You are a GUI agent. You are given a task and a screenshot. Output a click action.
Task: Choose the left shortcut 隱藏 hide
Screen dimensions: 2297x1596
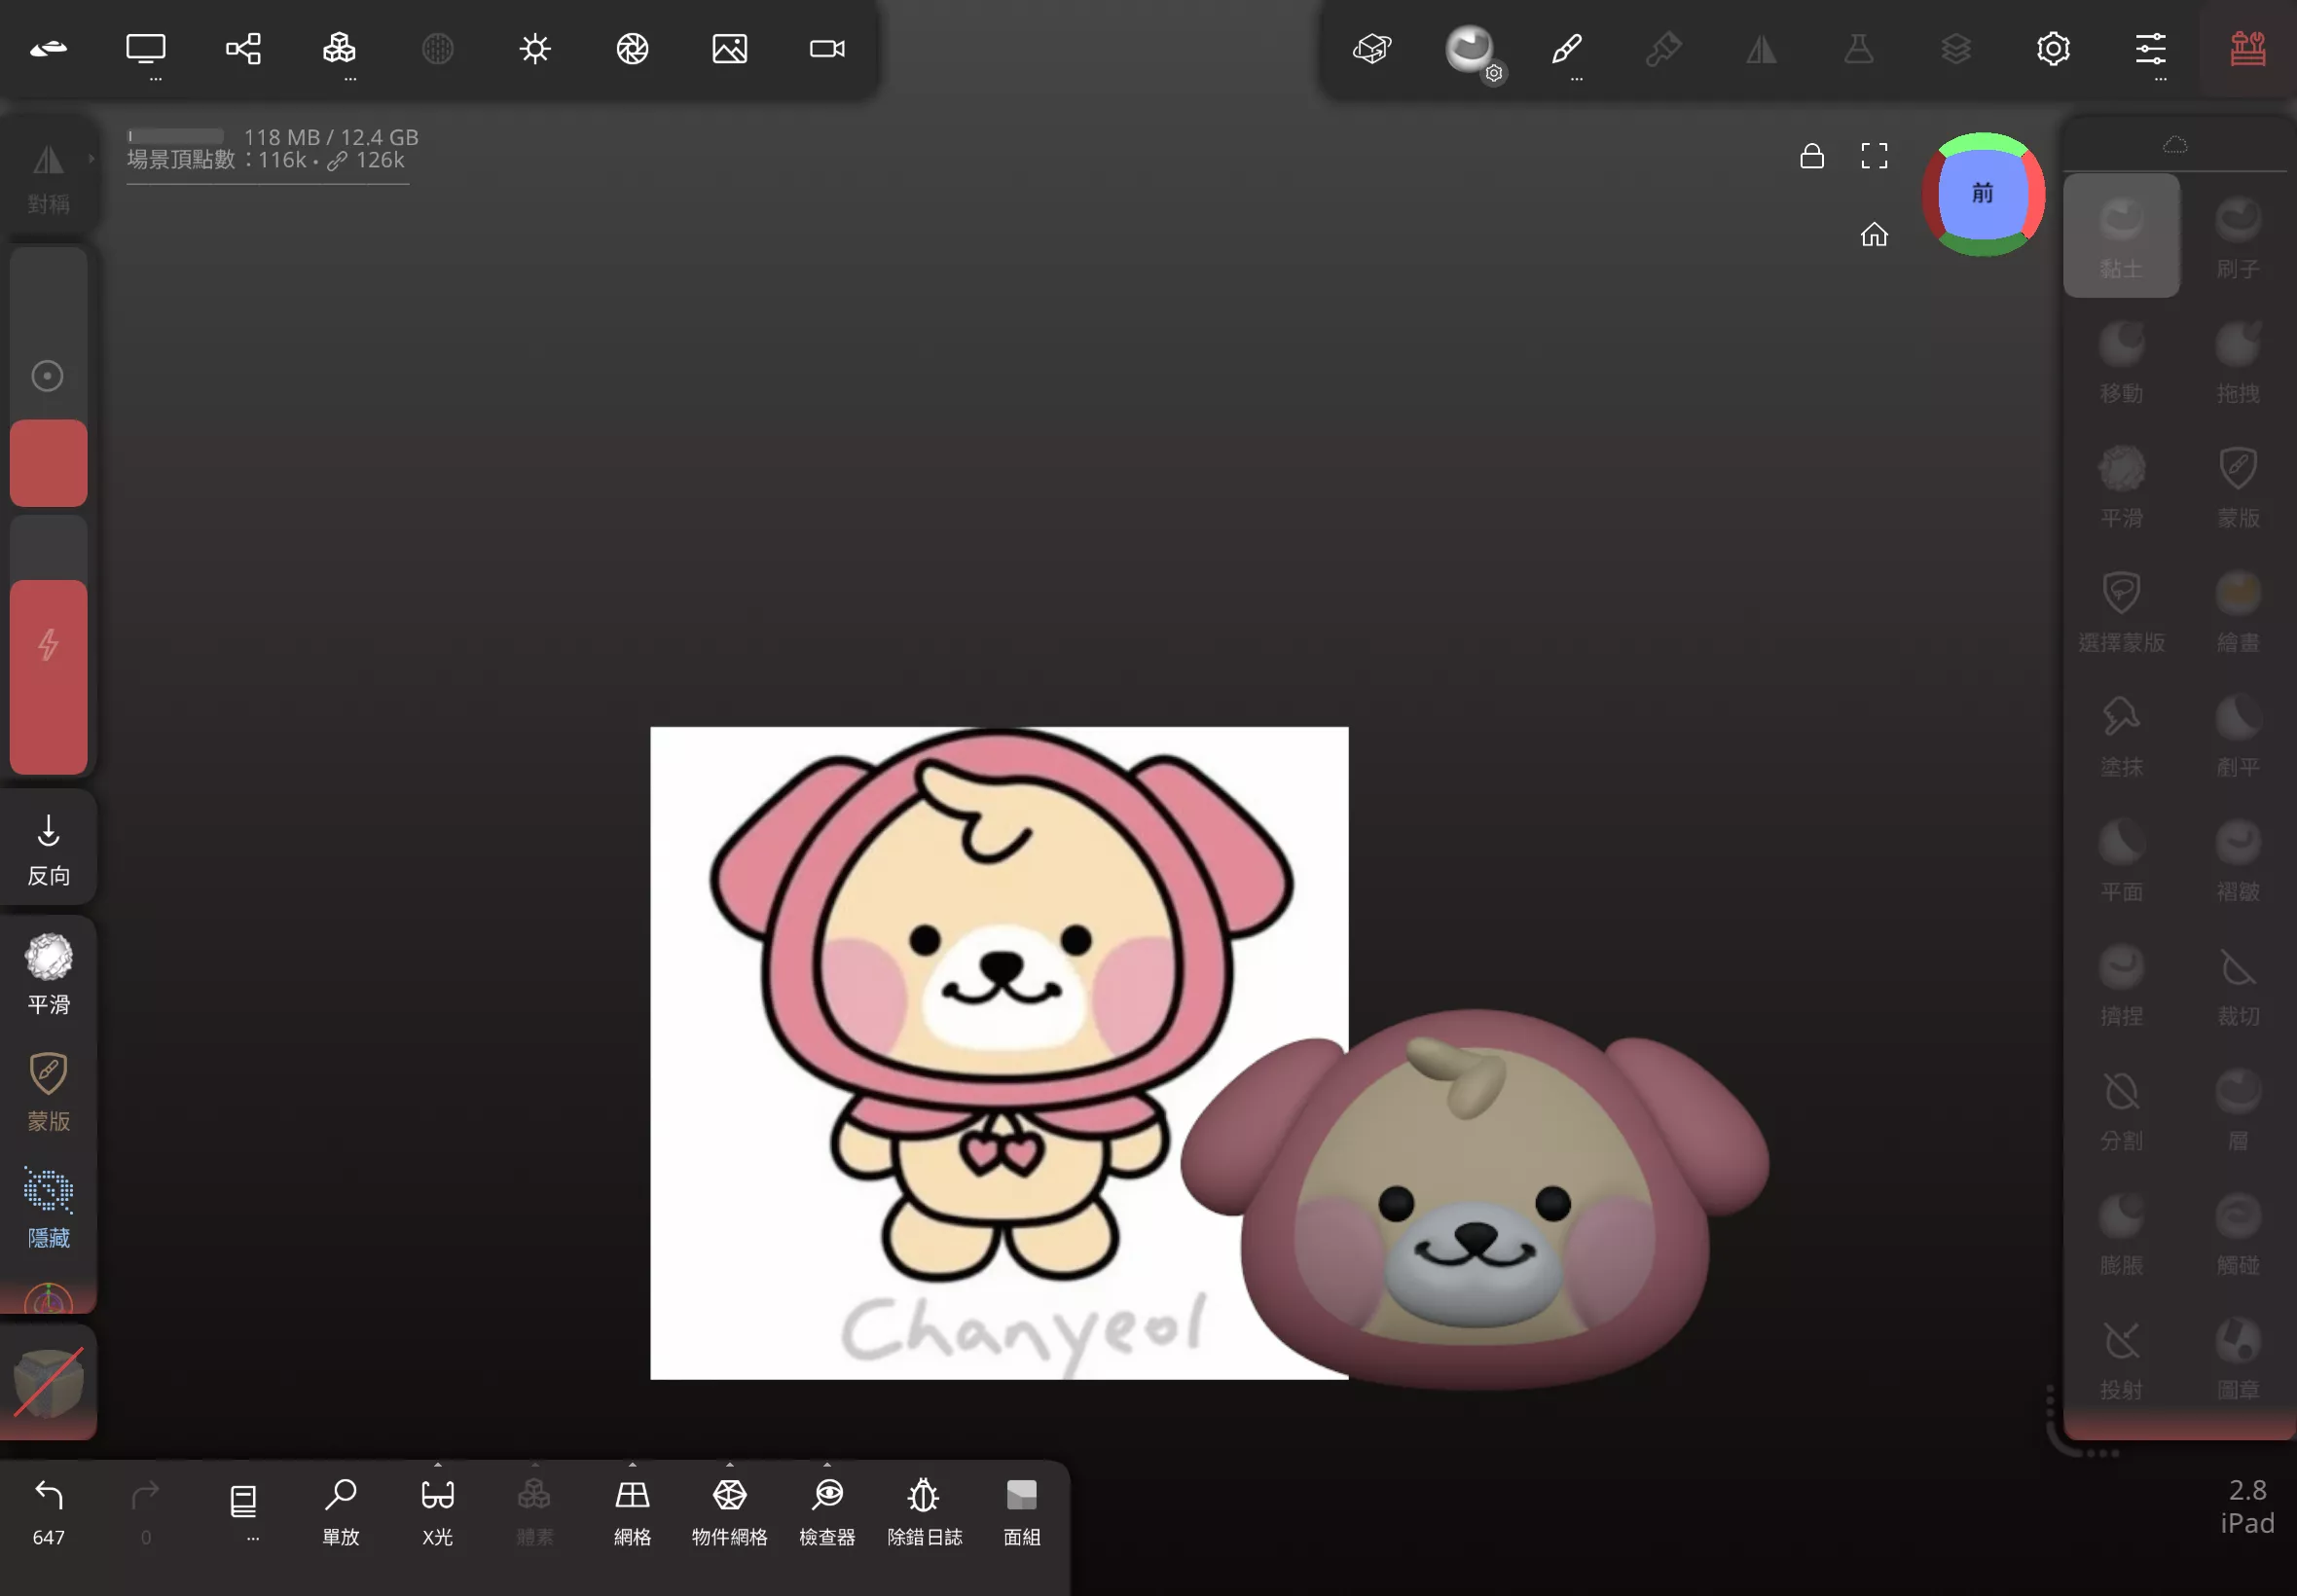click(x=48, y=1208)
